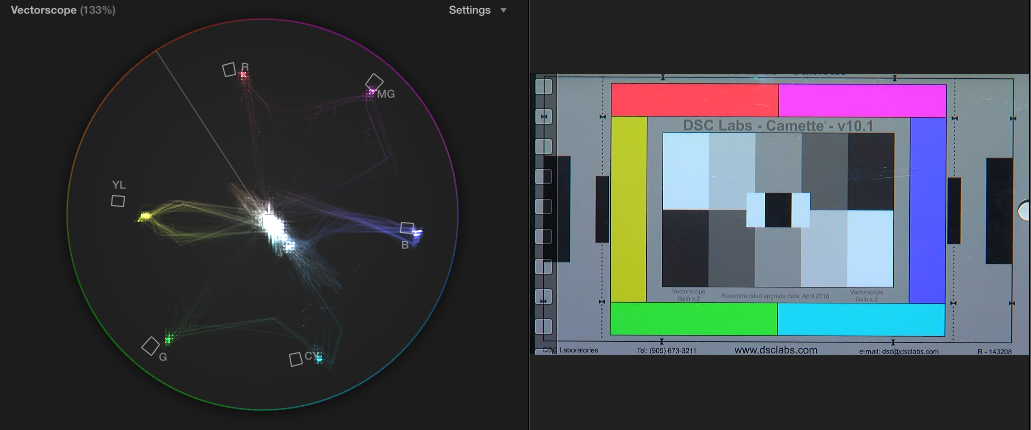Click the yellow YL target box
1031x430 pixels.
(x=118, y=201)
